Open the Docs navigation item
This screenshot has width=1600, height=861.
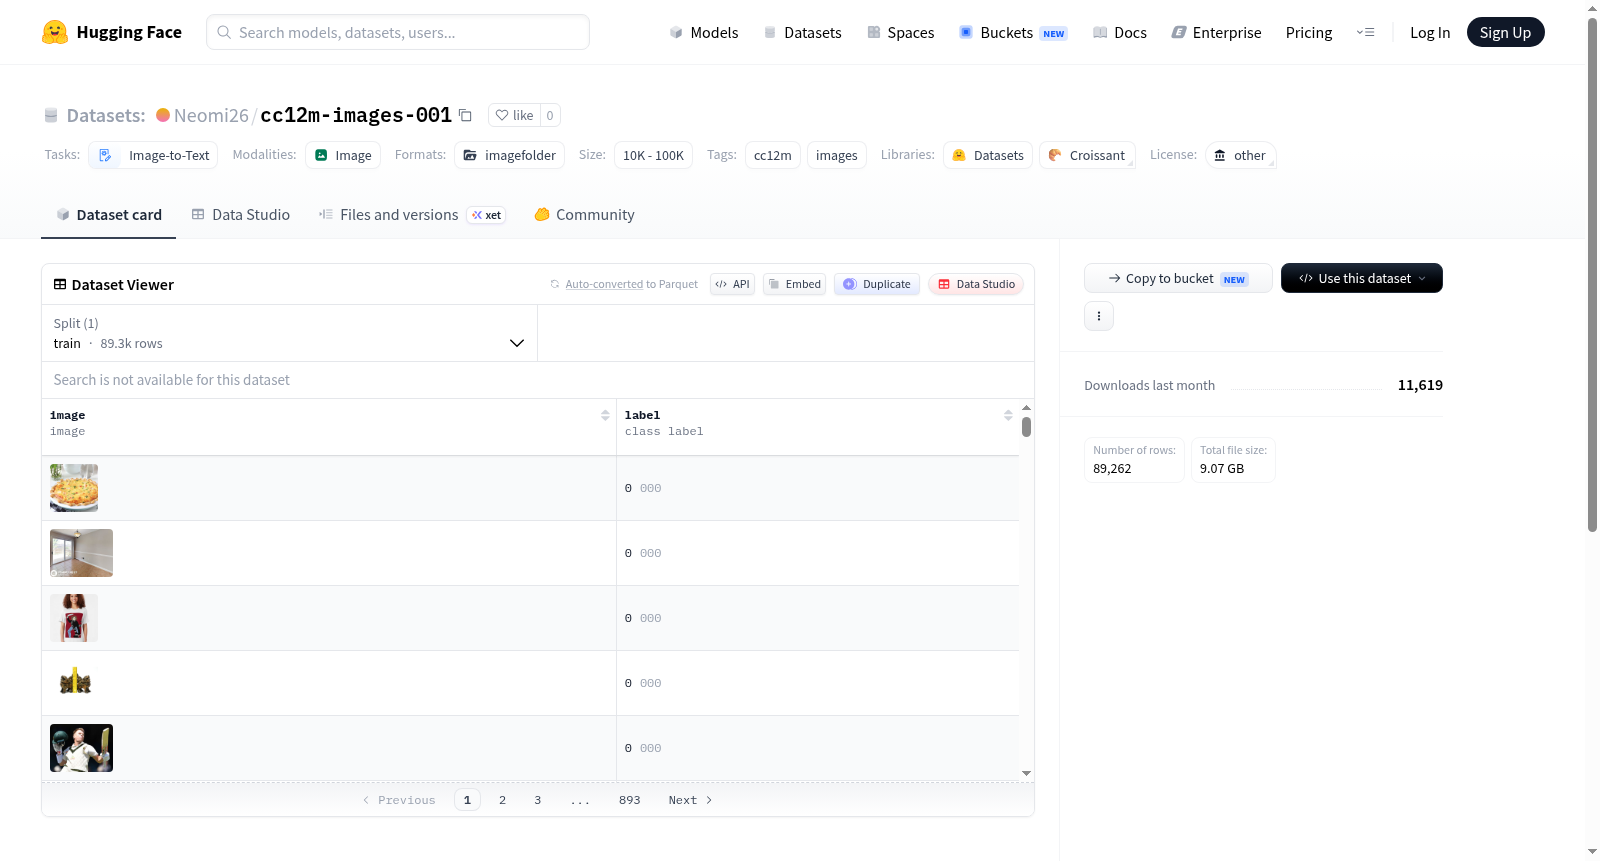[x=1120, y=32]
